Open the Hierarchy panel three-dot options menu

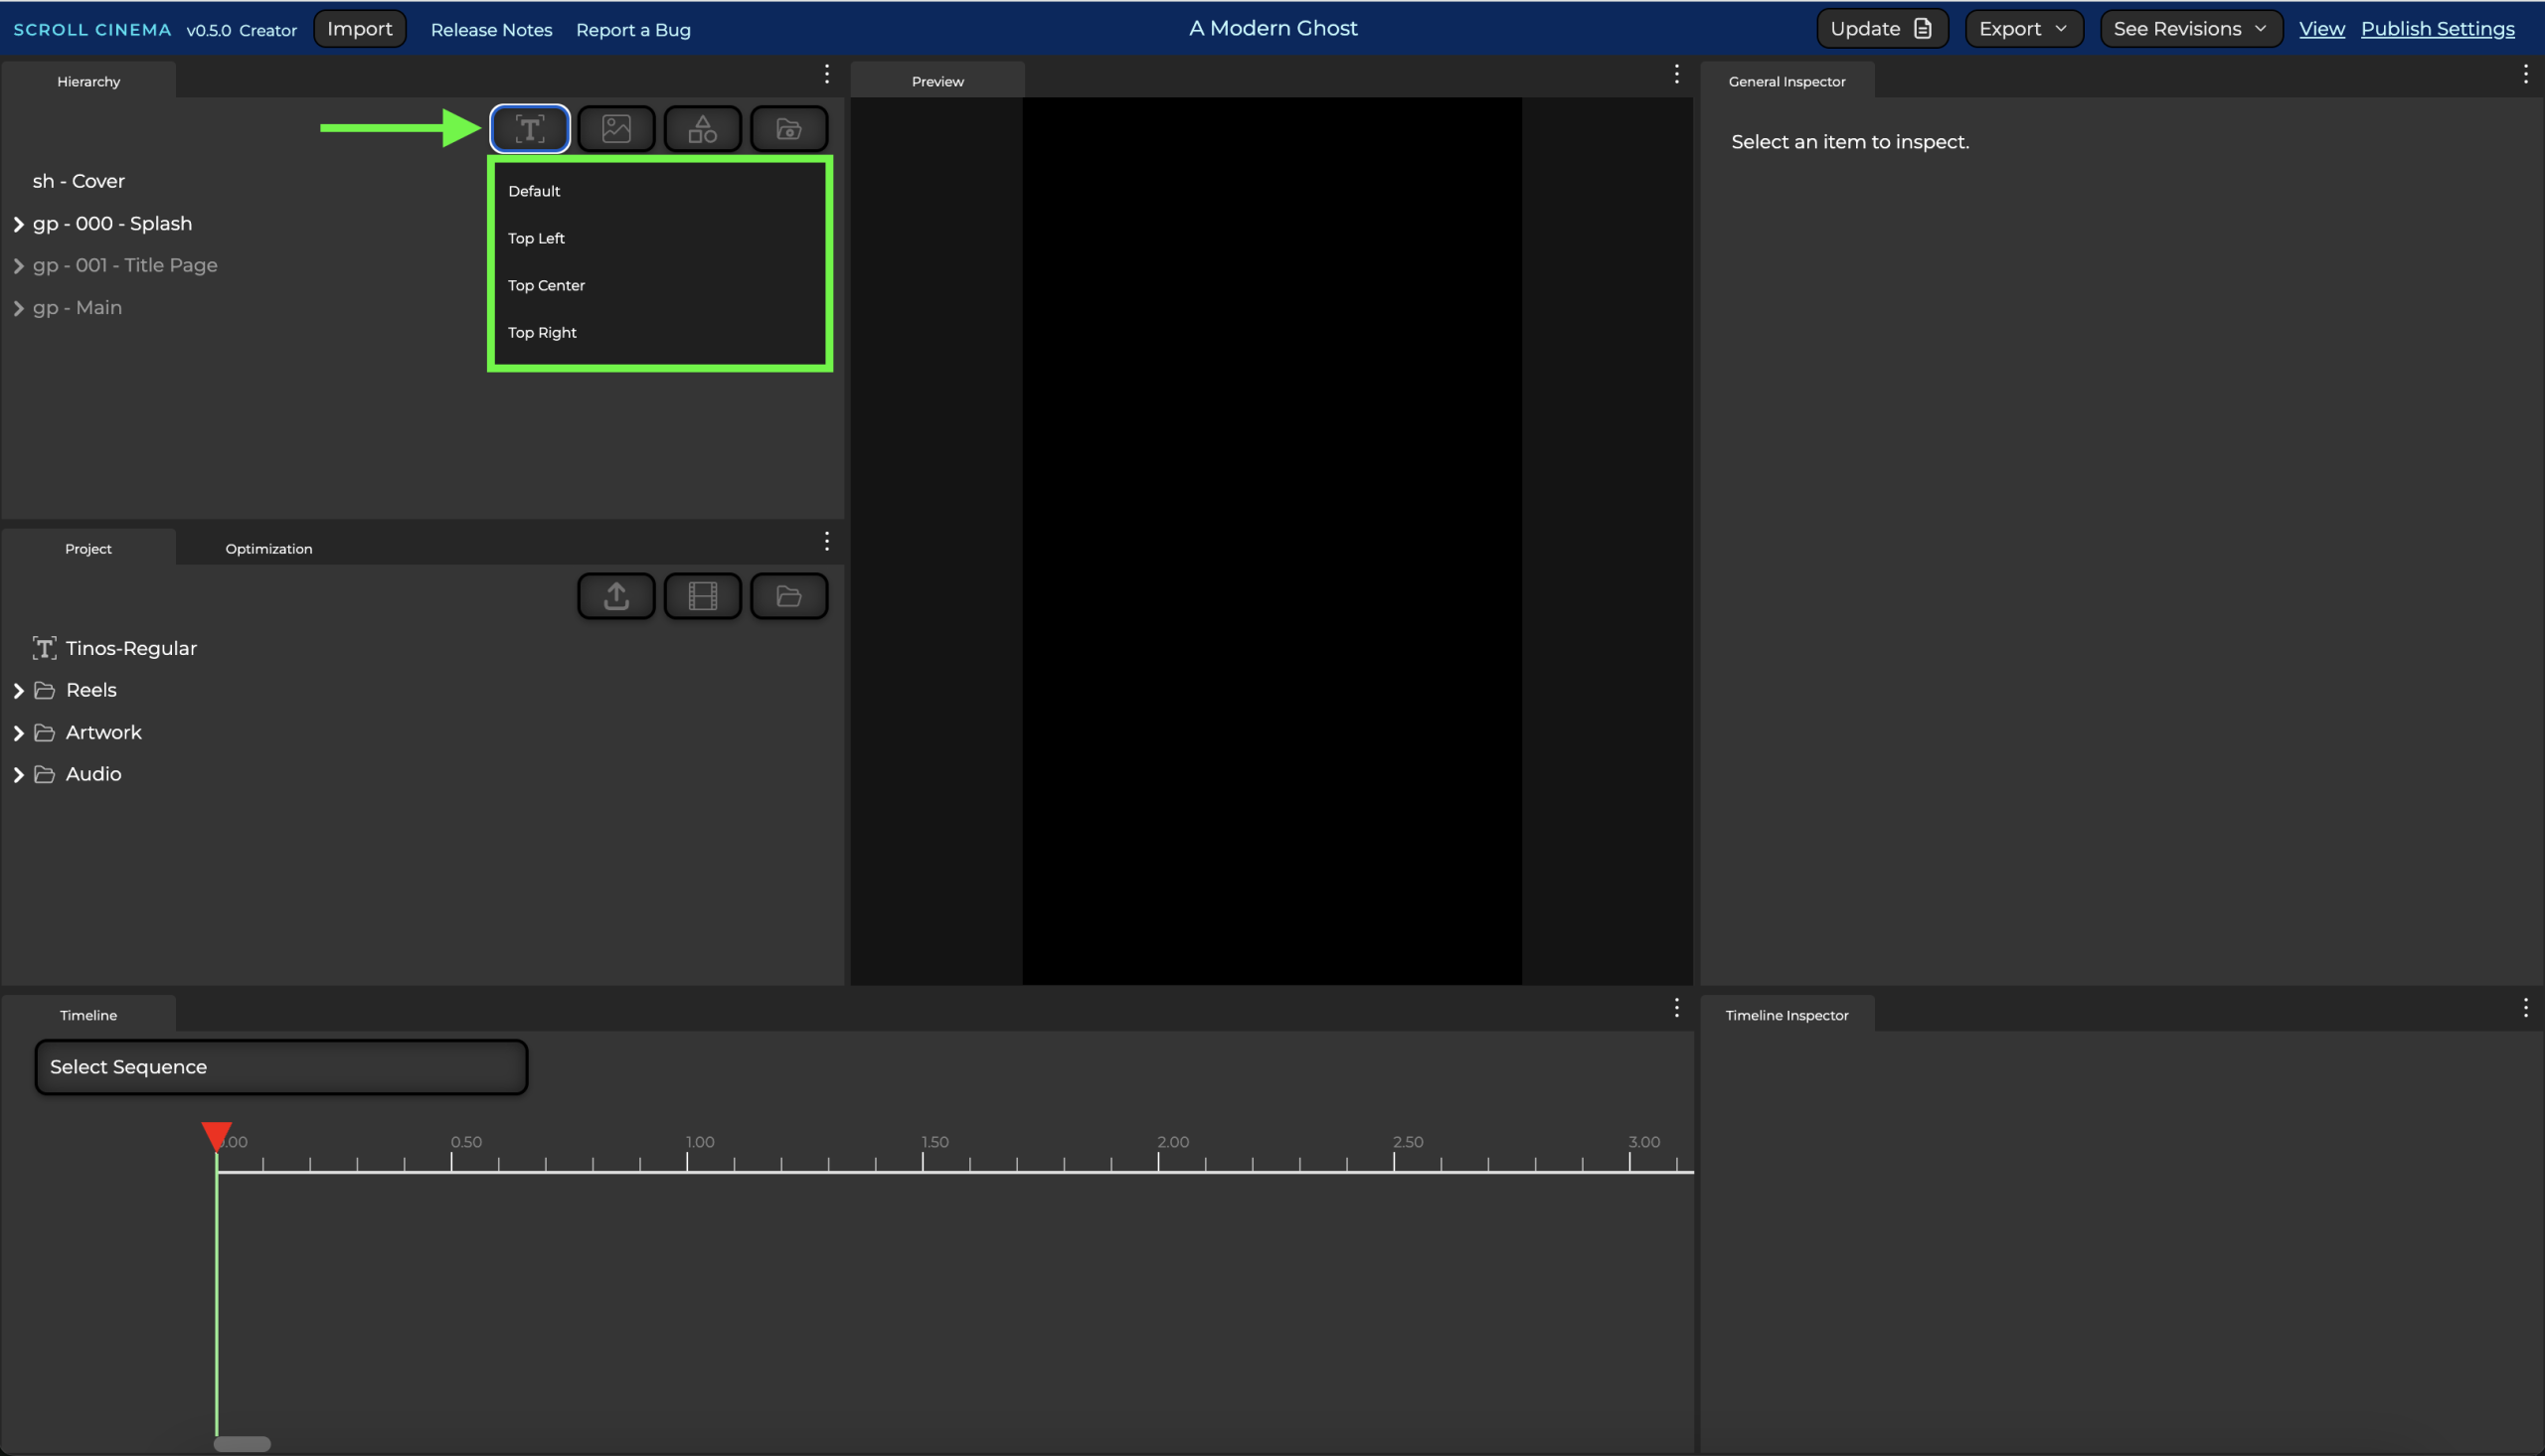pos(826,74)
